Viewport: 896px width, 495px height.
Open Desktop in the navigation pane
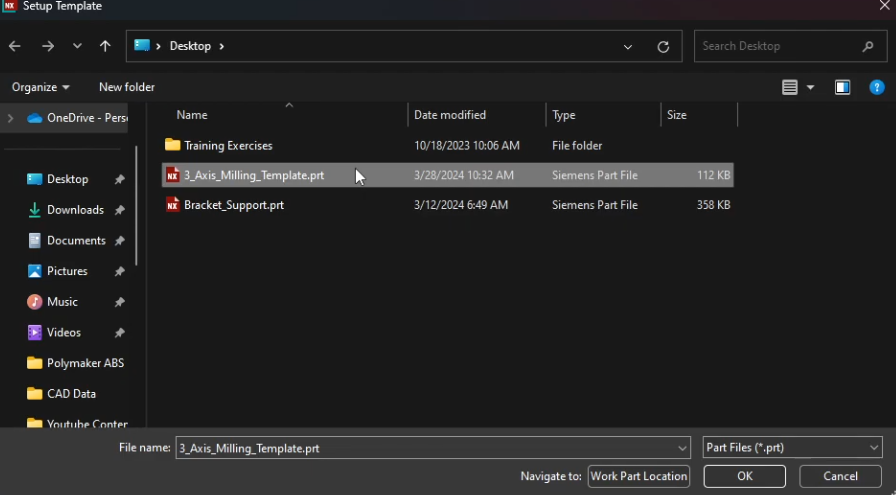(x=67, y=179)
